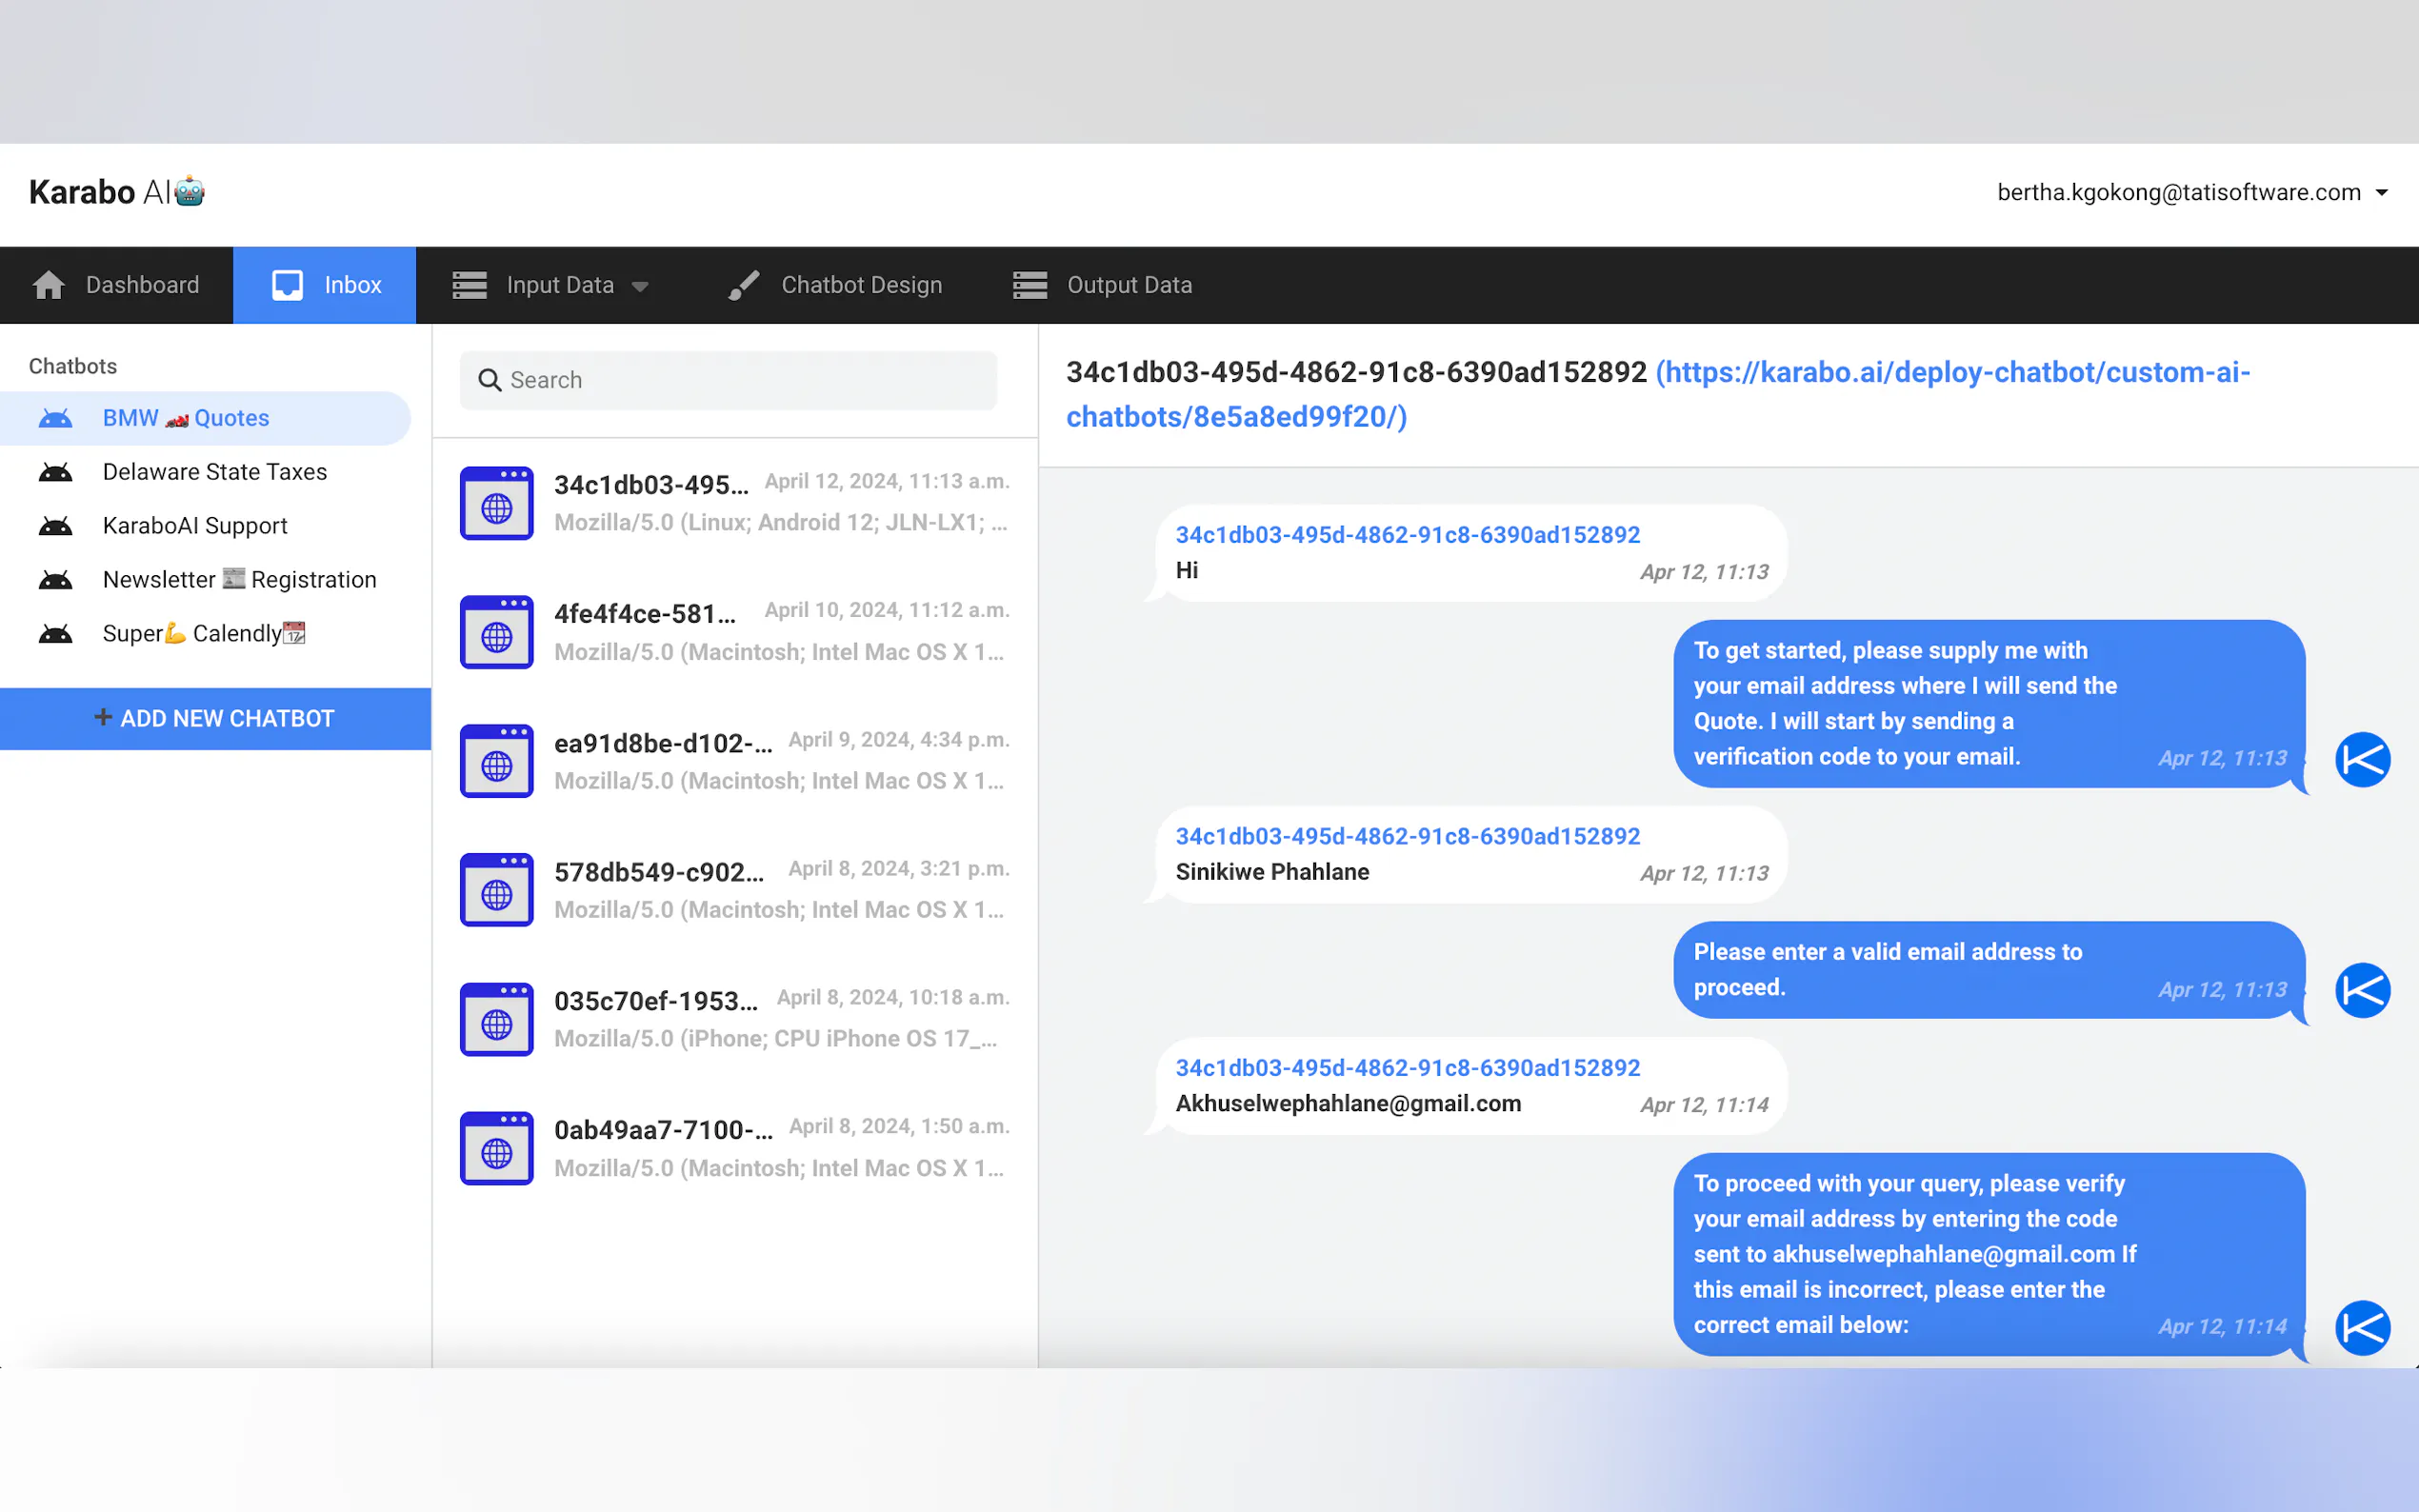Select the KaraboAI Support chatbot
Viewport: 2419px width, 1512px height.
pyautogui.click(x=195, y=526)
